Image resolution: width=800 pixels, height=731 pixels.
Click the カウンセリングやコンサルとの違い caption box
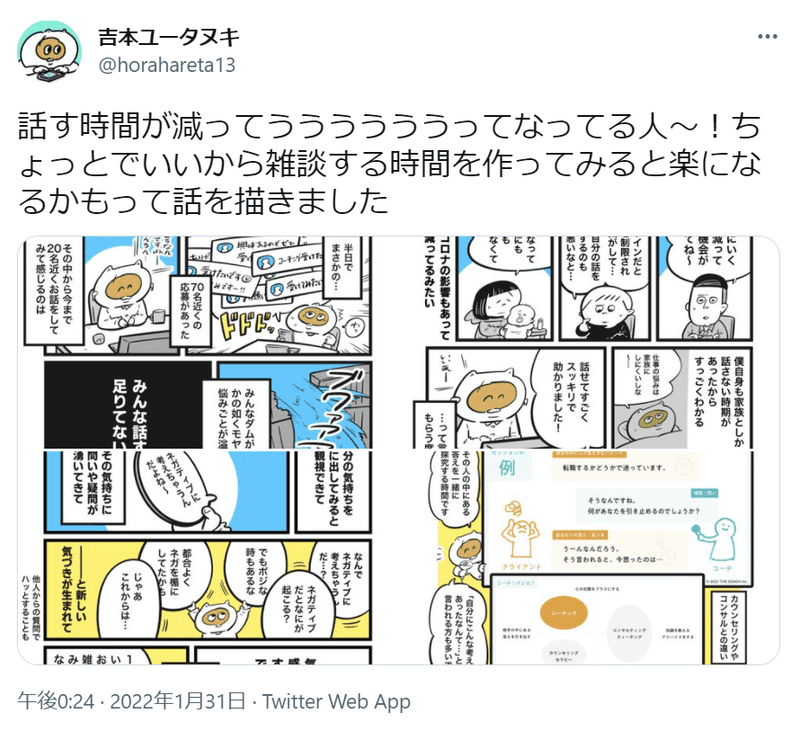pos(732,627)
